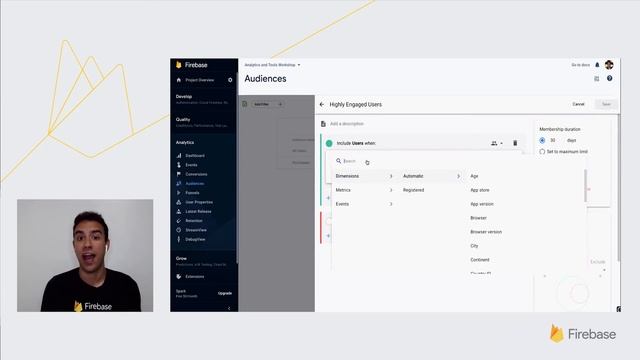Expand the Grow section

tap(202, 261)
